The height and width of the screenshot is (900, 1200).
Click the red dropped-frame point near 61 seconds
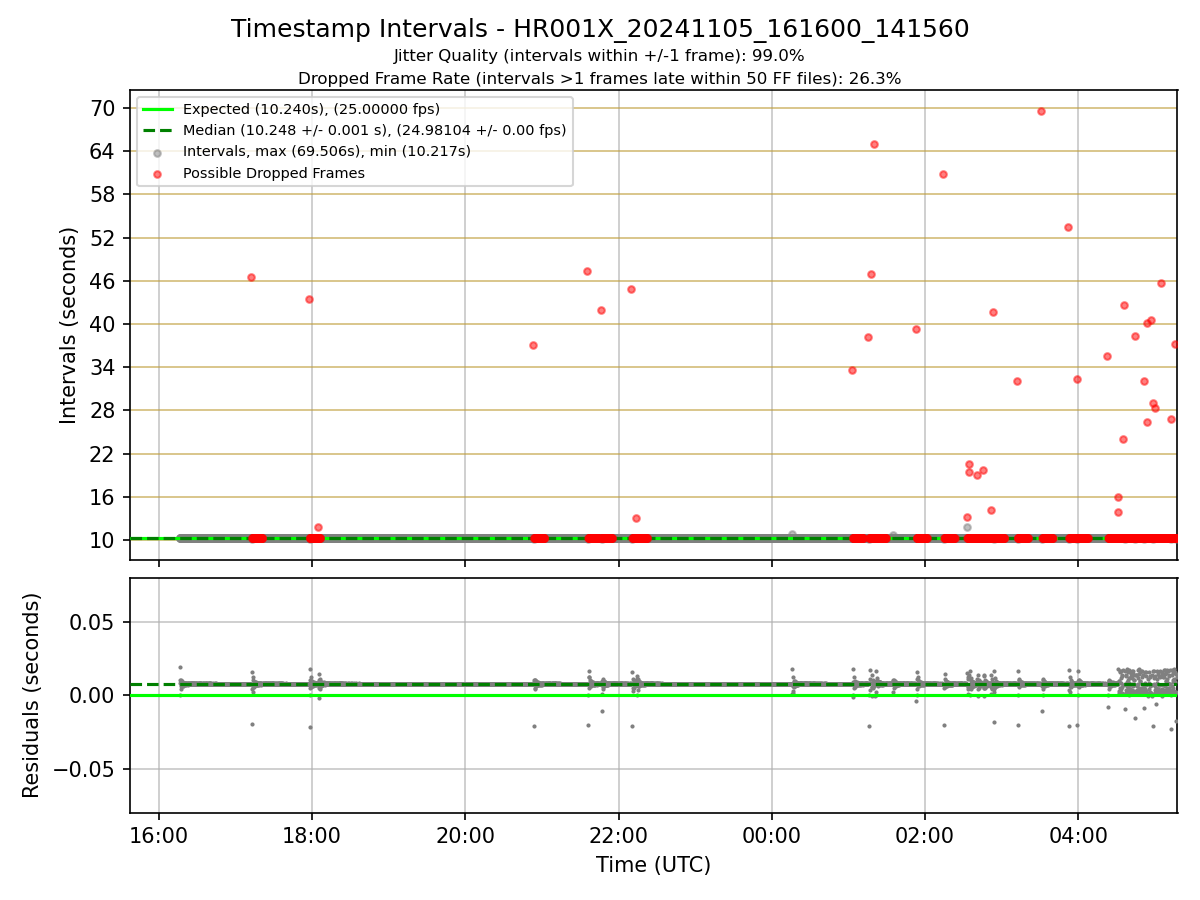[x=943, y=174]
